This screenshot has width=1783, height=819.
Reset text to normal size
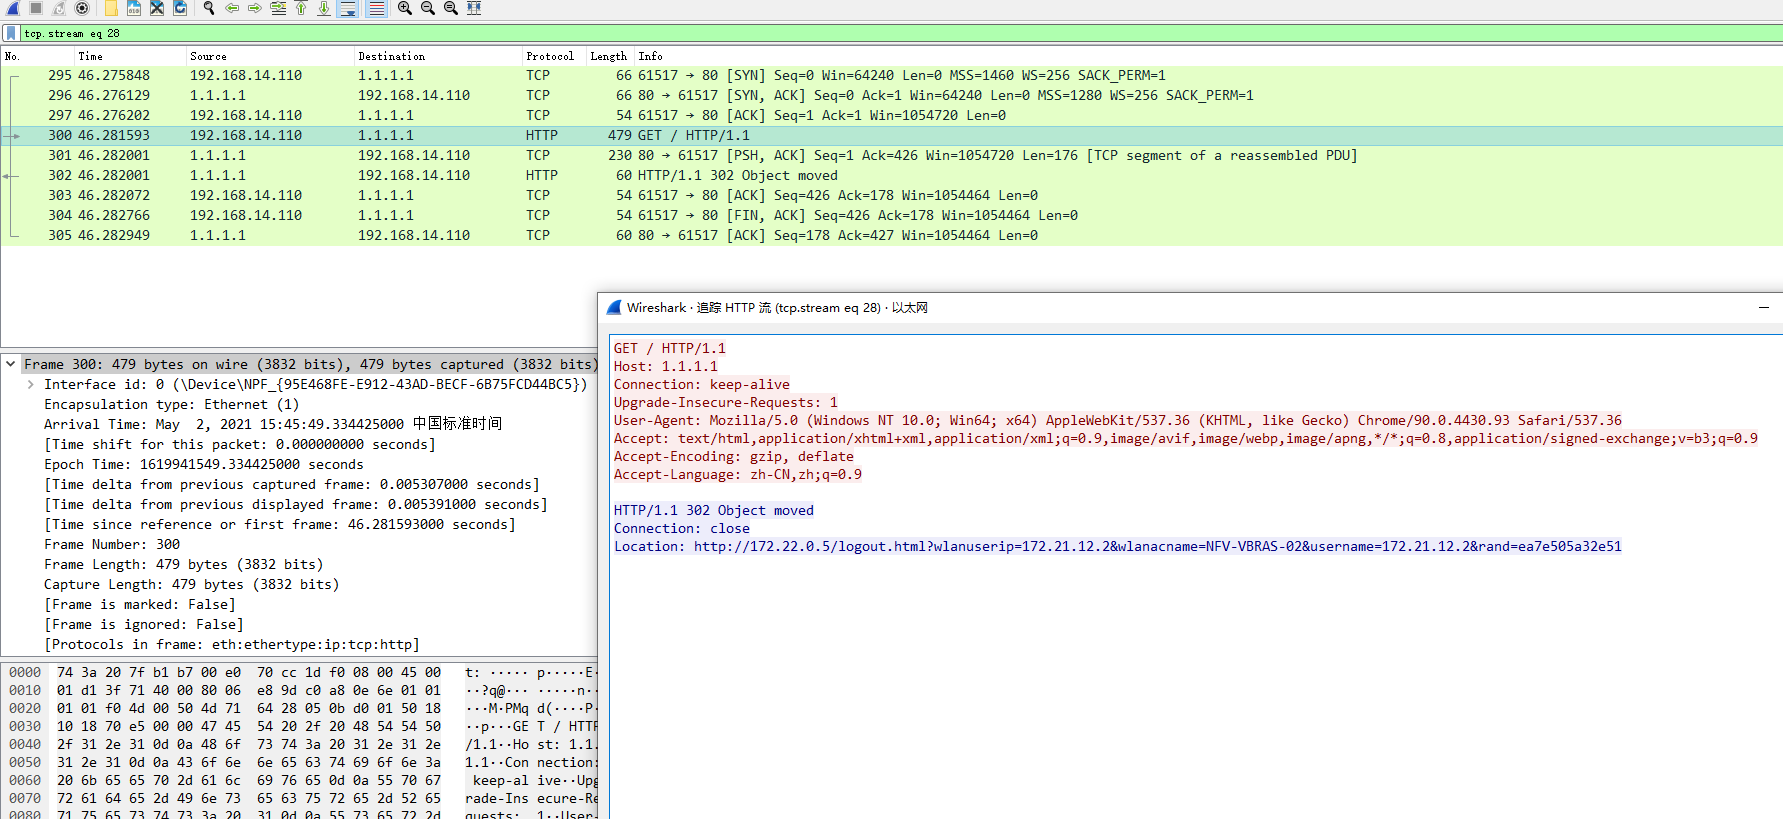[x=451, y=8]
